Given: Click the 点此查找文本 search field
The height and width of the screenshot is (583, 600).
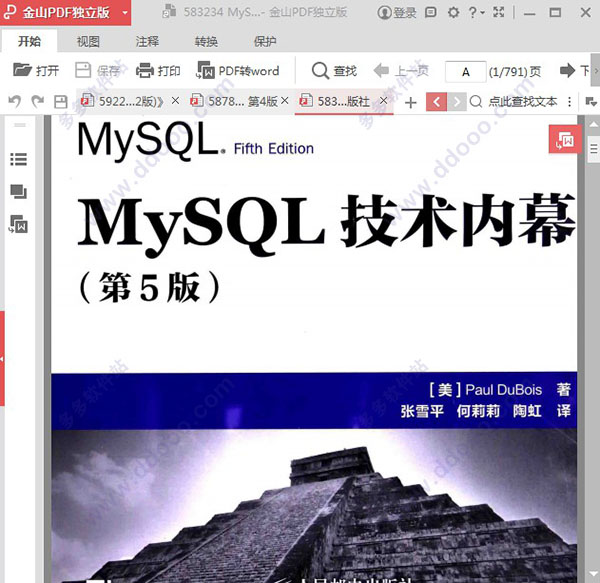Looking at the screenshot, I should tap(523, 102).
